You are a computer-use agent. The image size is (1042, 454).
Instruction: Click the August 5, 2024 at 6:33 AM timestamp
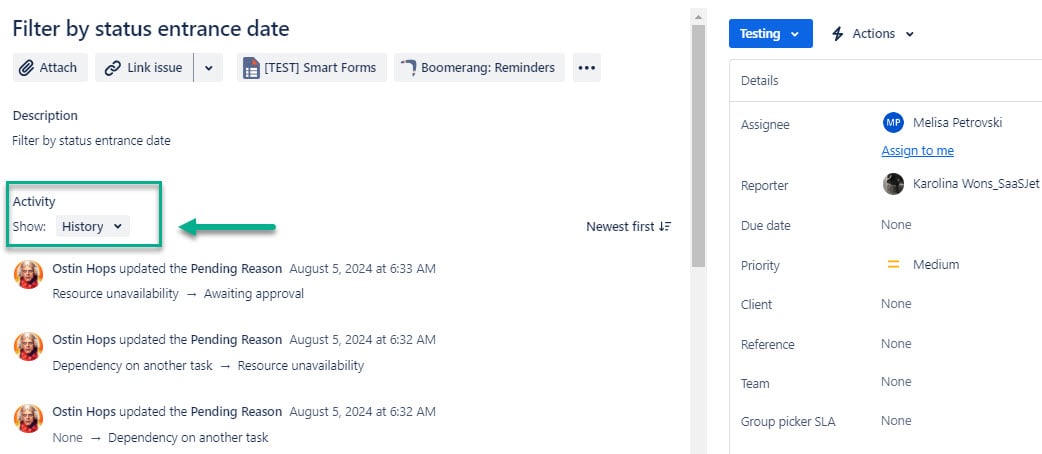(x=362, y=269)
